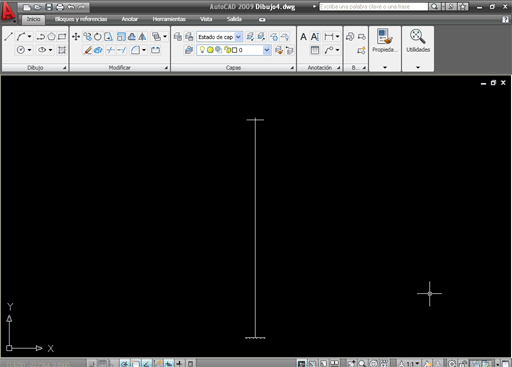The width and height of the screenshot is (512, 367).
Task: Toggle Polar tracking in the status bar
Action: coord(125,363)
